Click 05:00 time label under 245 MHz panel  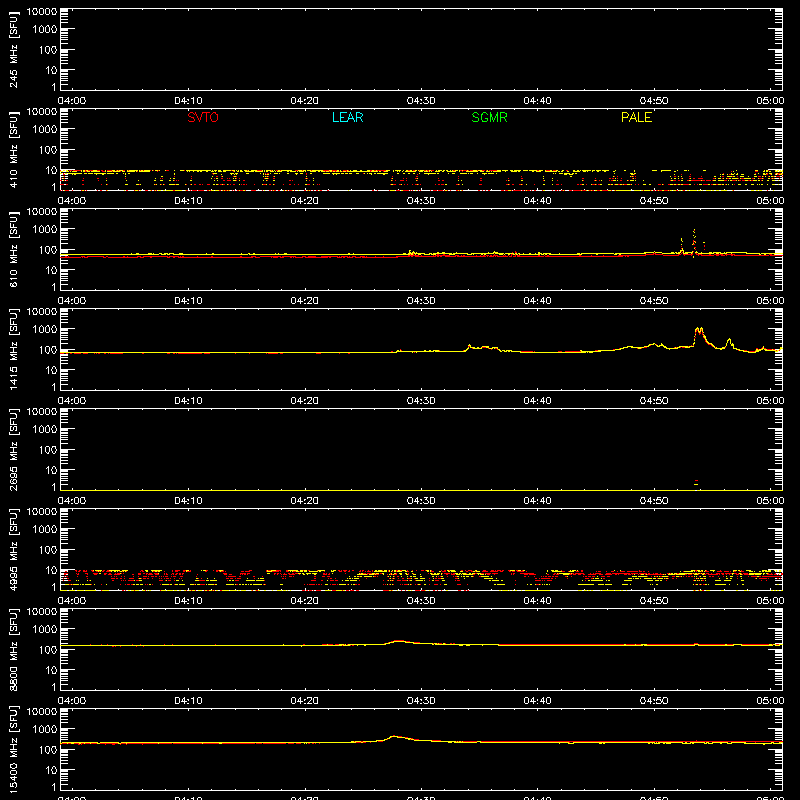coord(770,101)
